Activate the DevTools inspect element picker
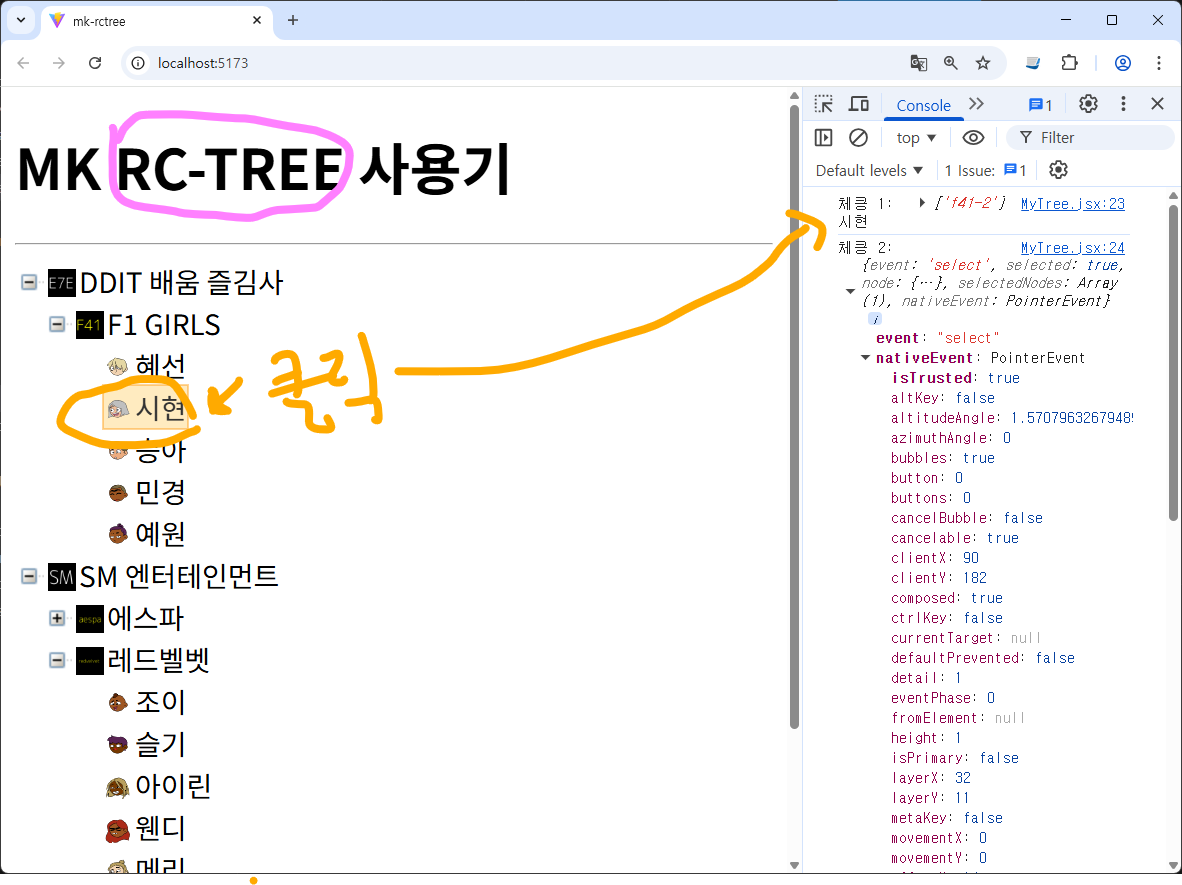This screenshot has width=1182, height=885. [824, 104]
